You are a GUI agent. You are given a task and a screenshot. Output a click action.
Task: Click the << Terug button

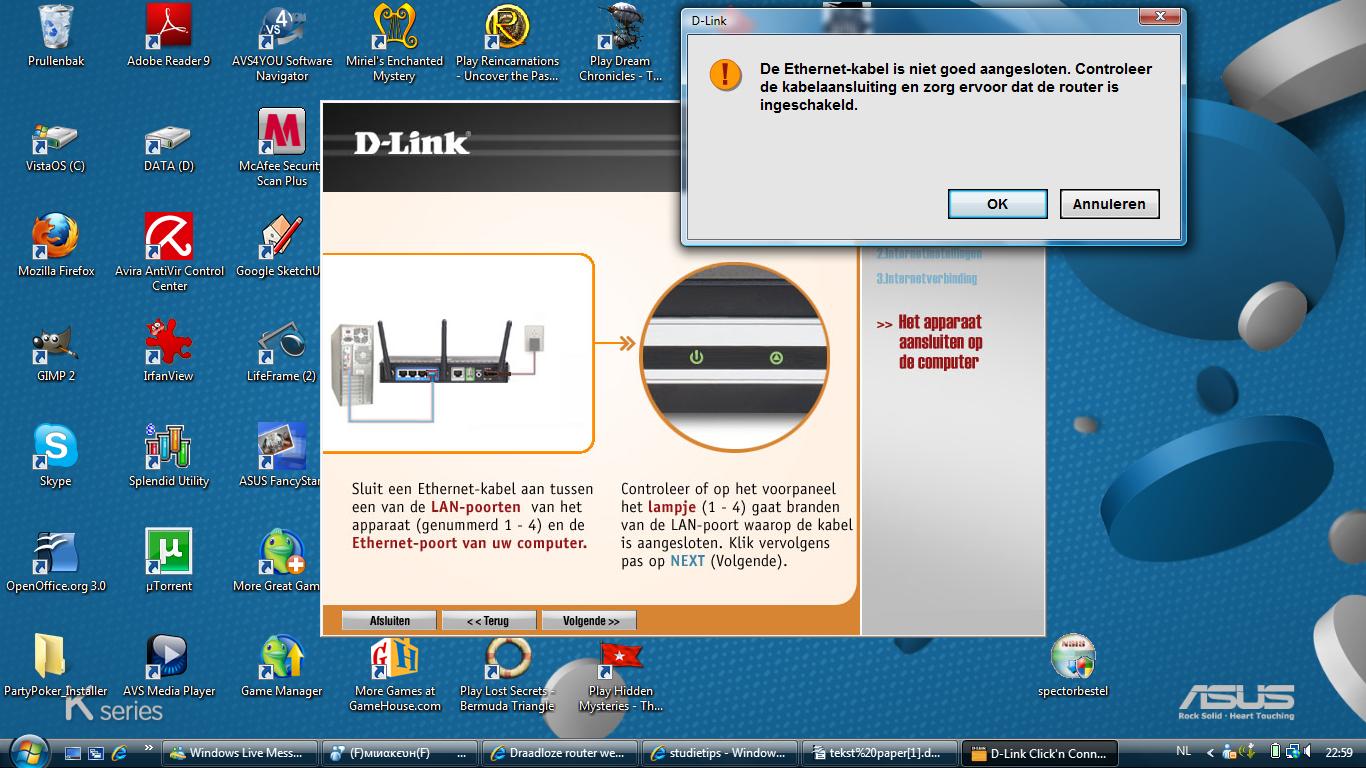489,621
